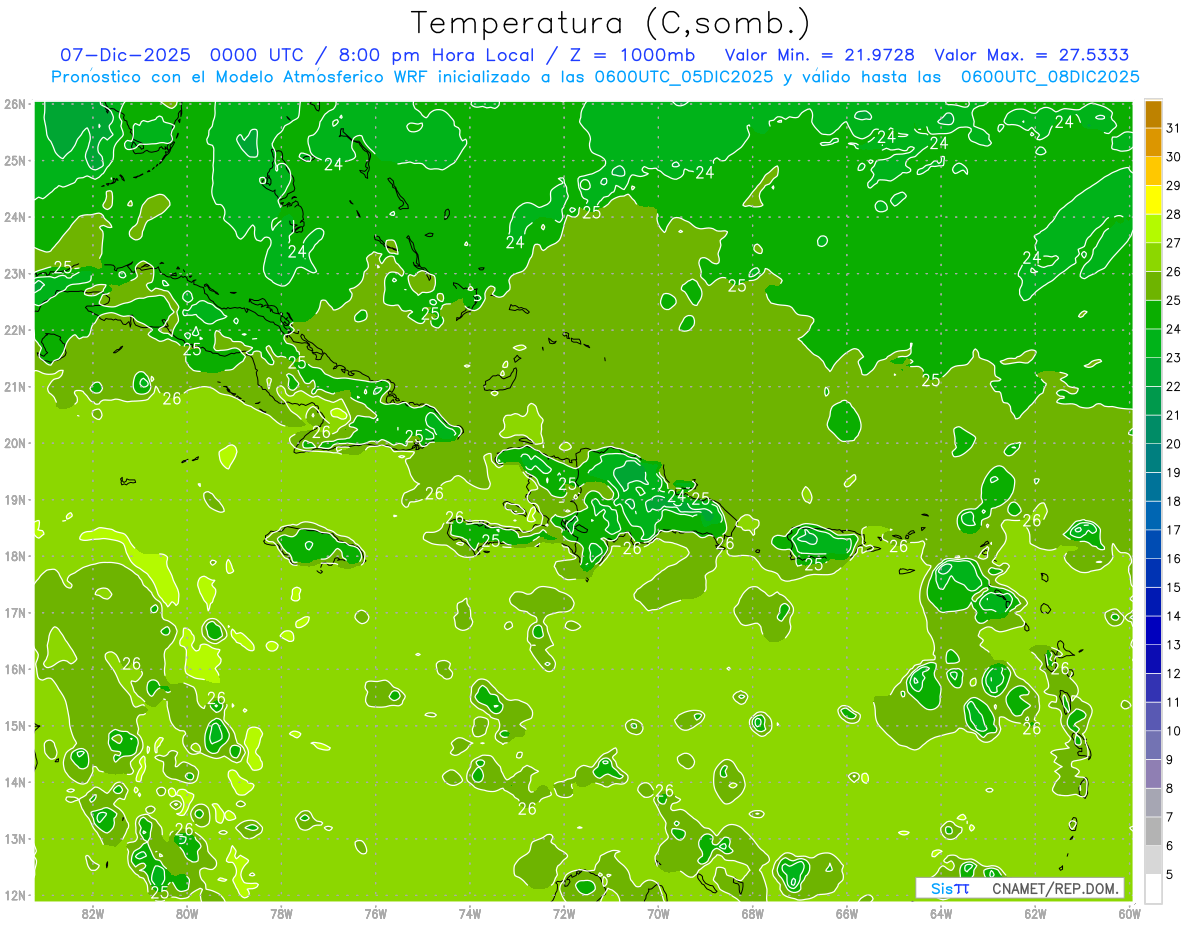Click the 15N latitude axis label

pos(14,725)
